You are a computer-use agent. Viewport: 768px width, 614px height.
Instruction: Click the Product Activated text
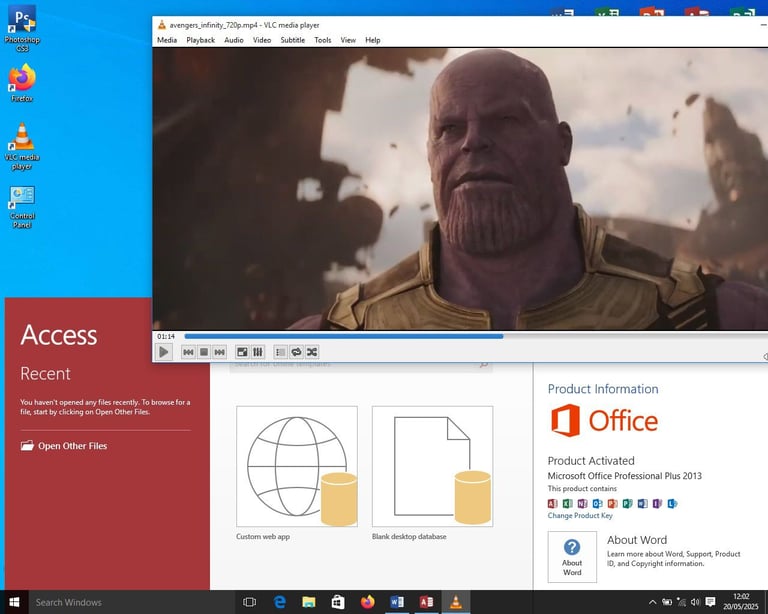[591, 461]
